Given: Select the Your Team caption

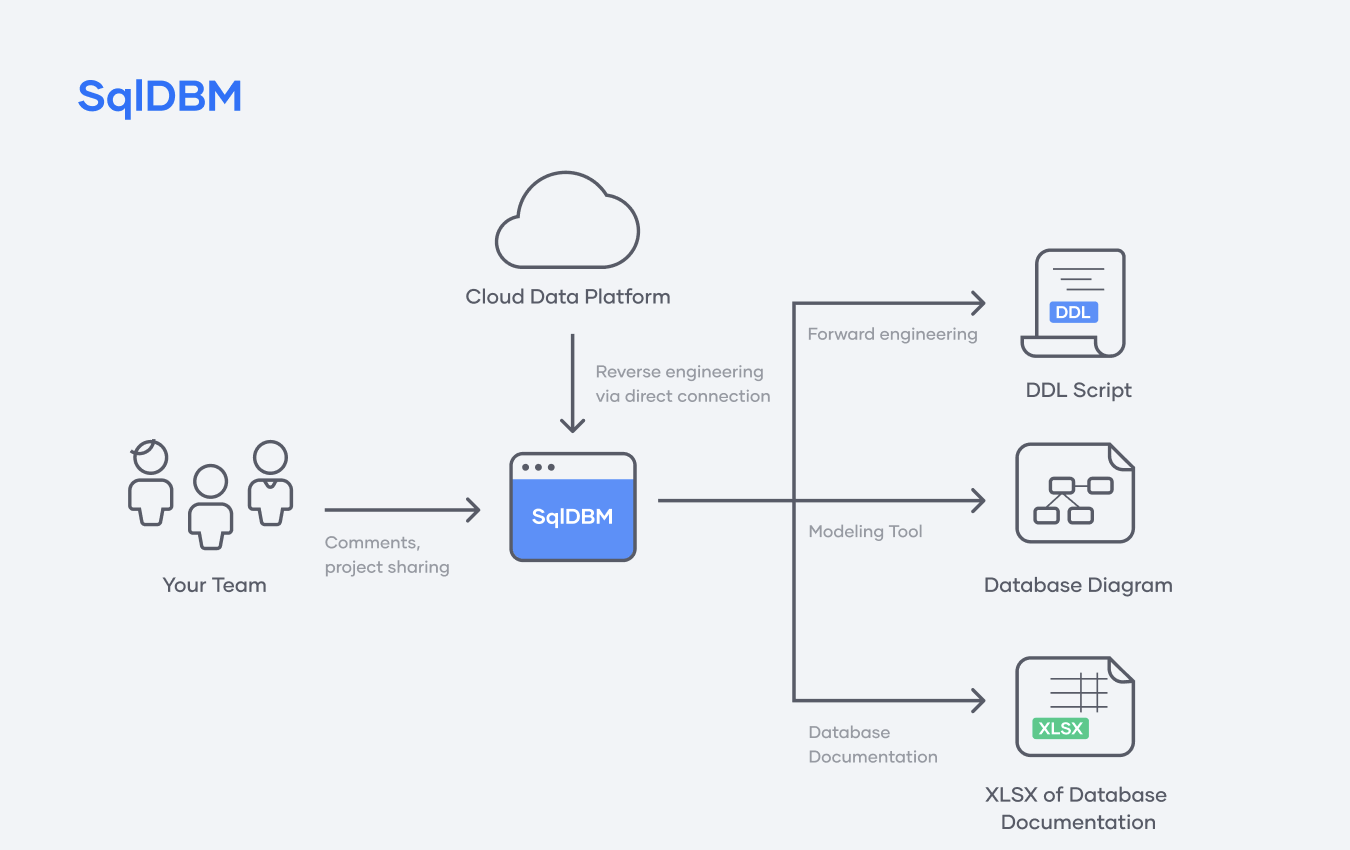Looking at the screenshot, I should click(x=214, y=585).
